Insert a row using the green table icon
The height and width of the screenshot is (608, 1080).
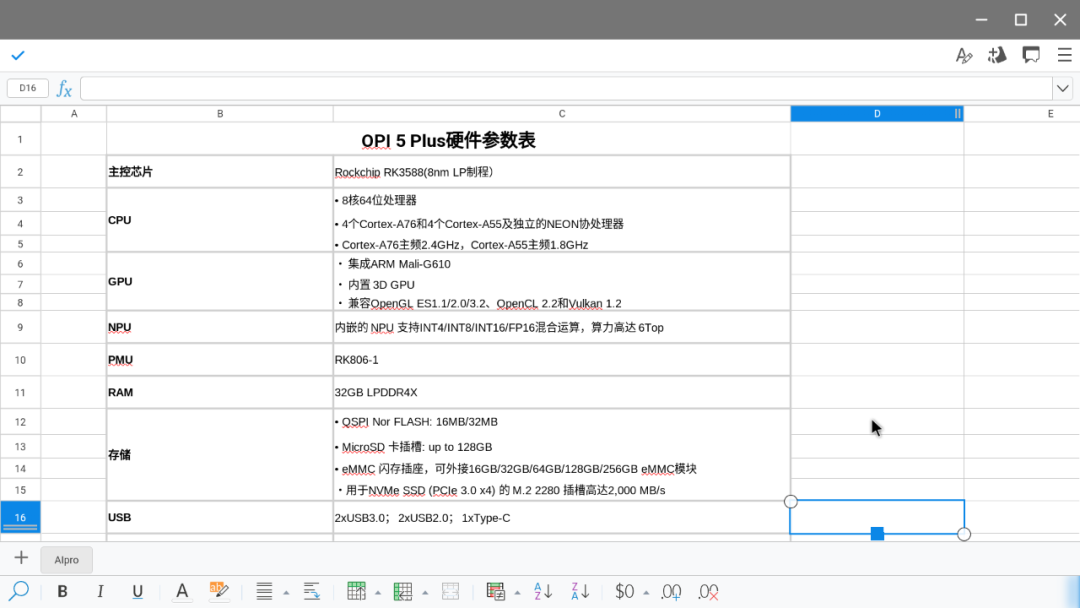tap(356, 591)
